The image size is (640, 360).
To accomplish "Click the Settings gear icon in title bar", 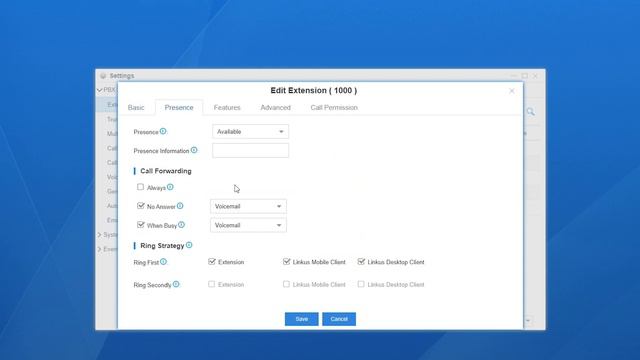I will [103, 76].
